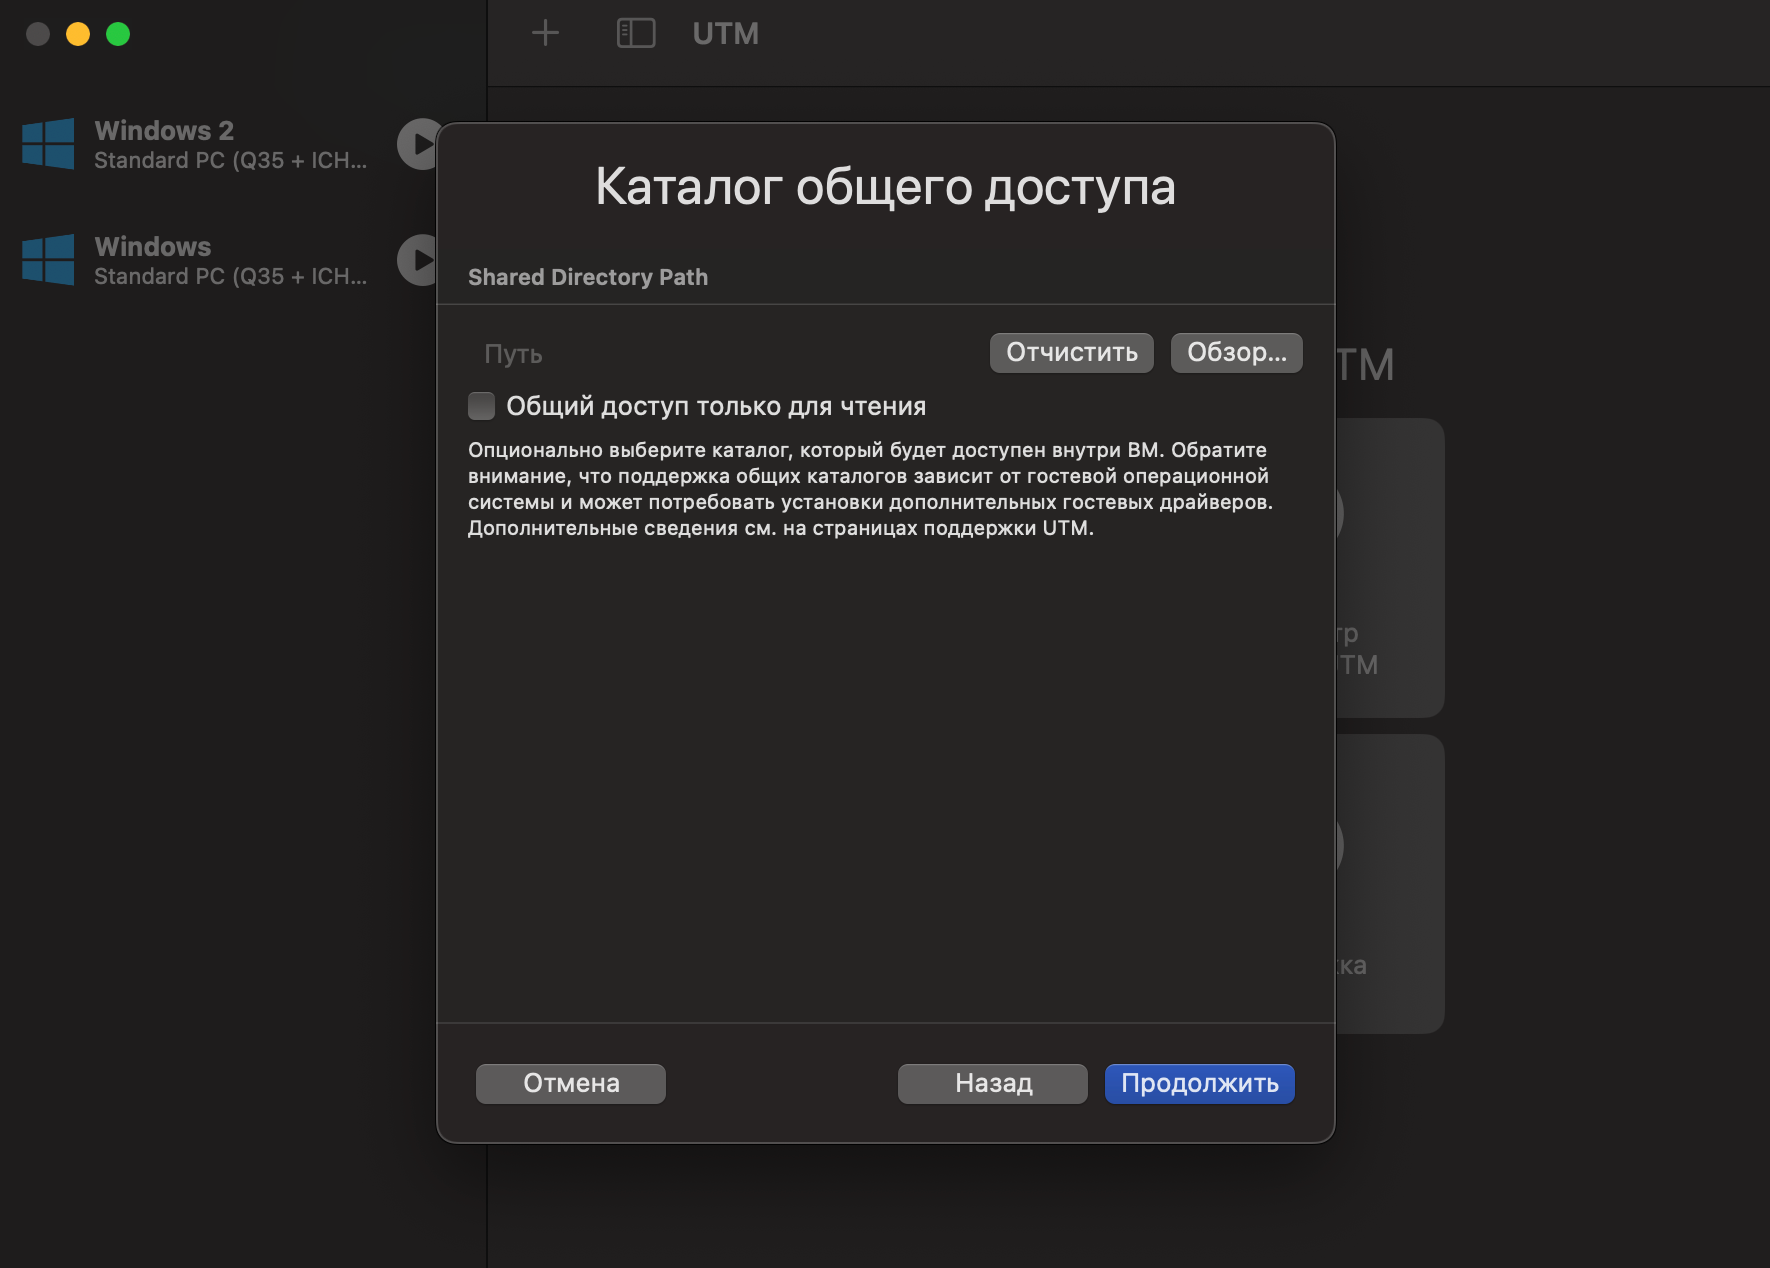Cancel the wizard with Отмена
The image size is (1770, 1268).
[571, 1084]
